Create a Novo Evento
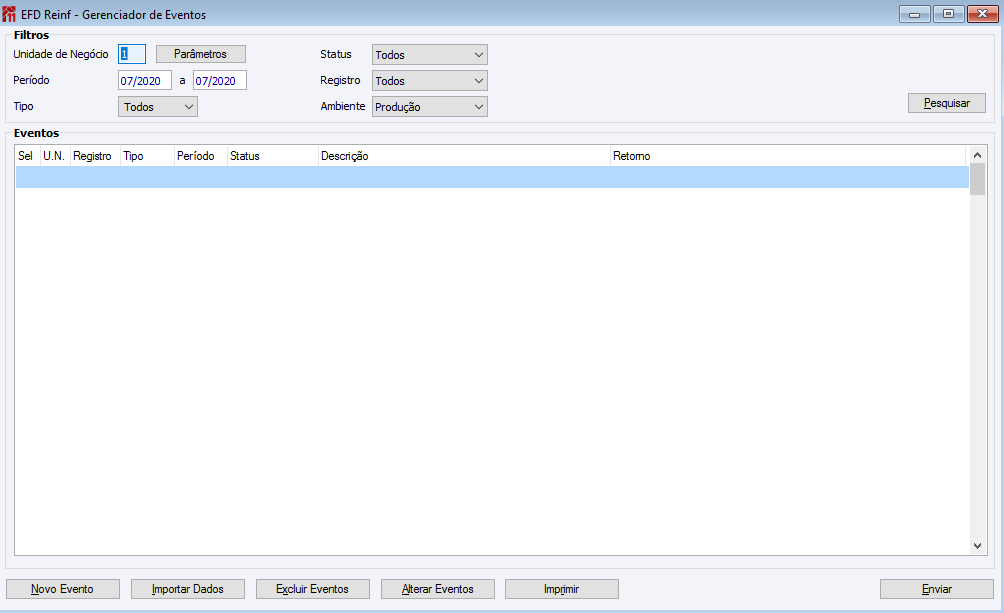1004x613 pixels. point(63,589)
